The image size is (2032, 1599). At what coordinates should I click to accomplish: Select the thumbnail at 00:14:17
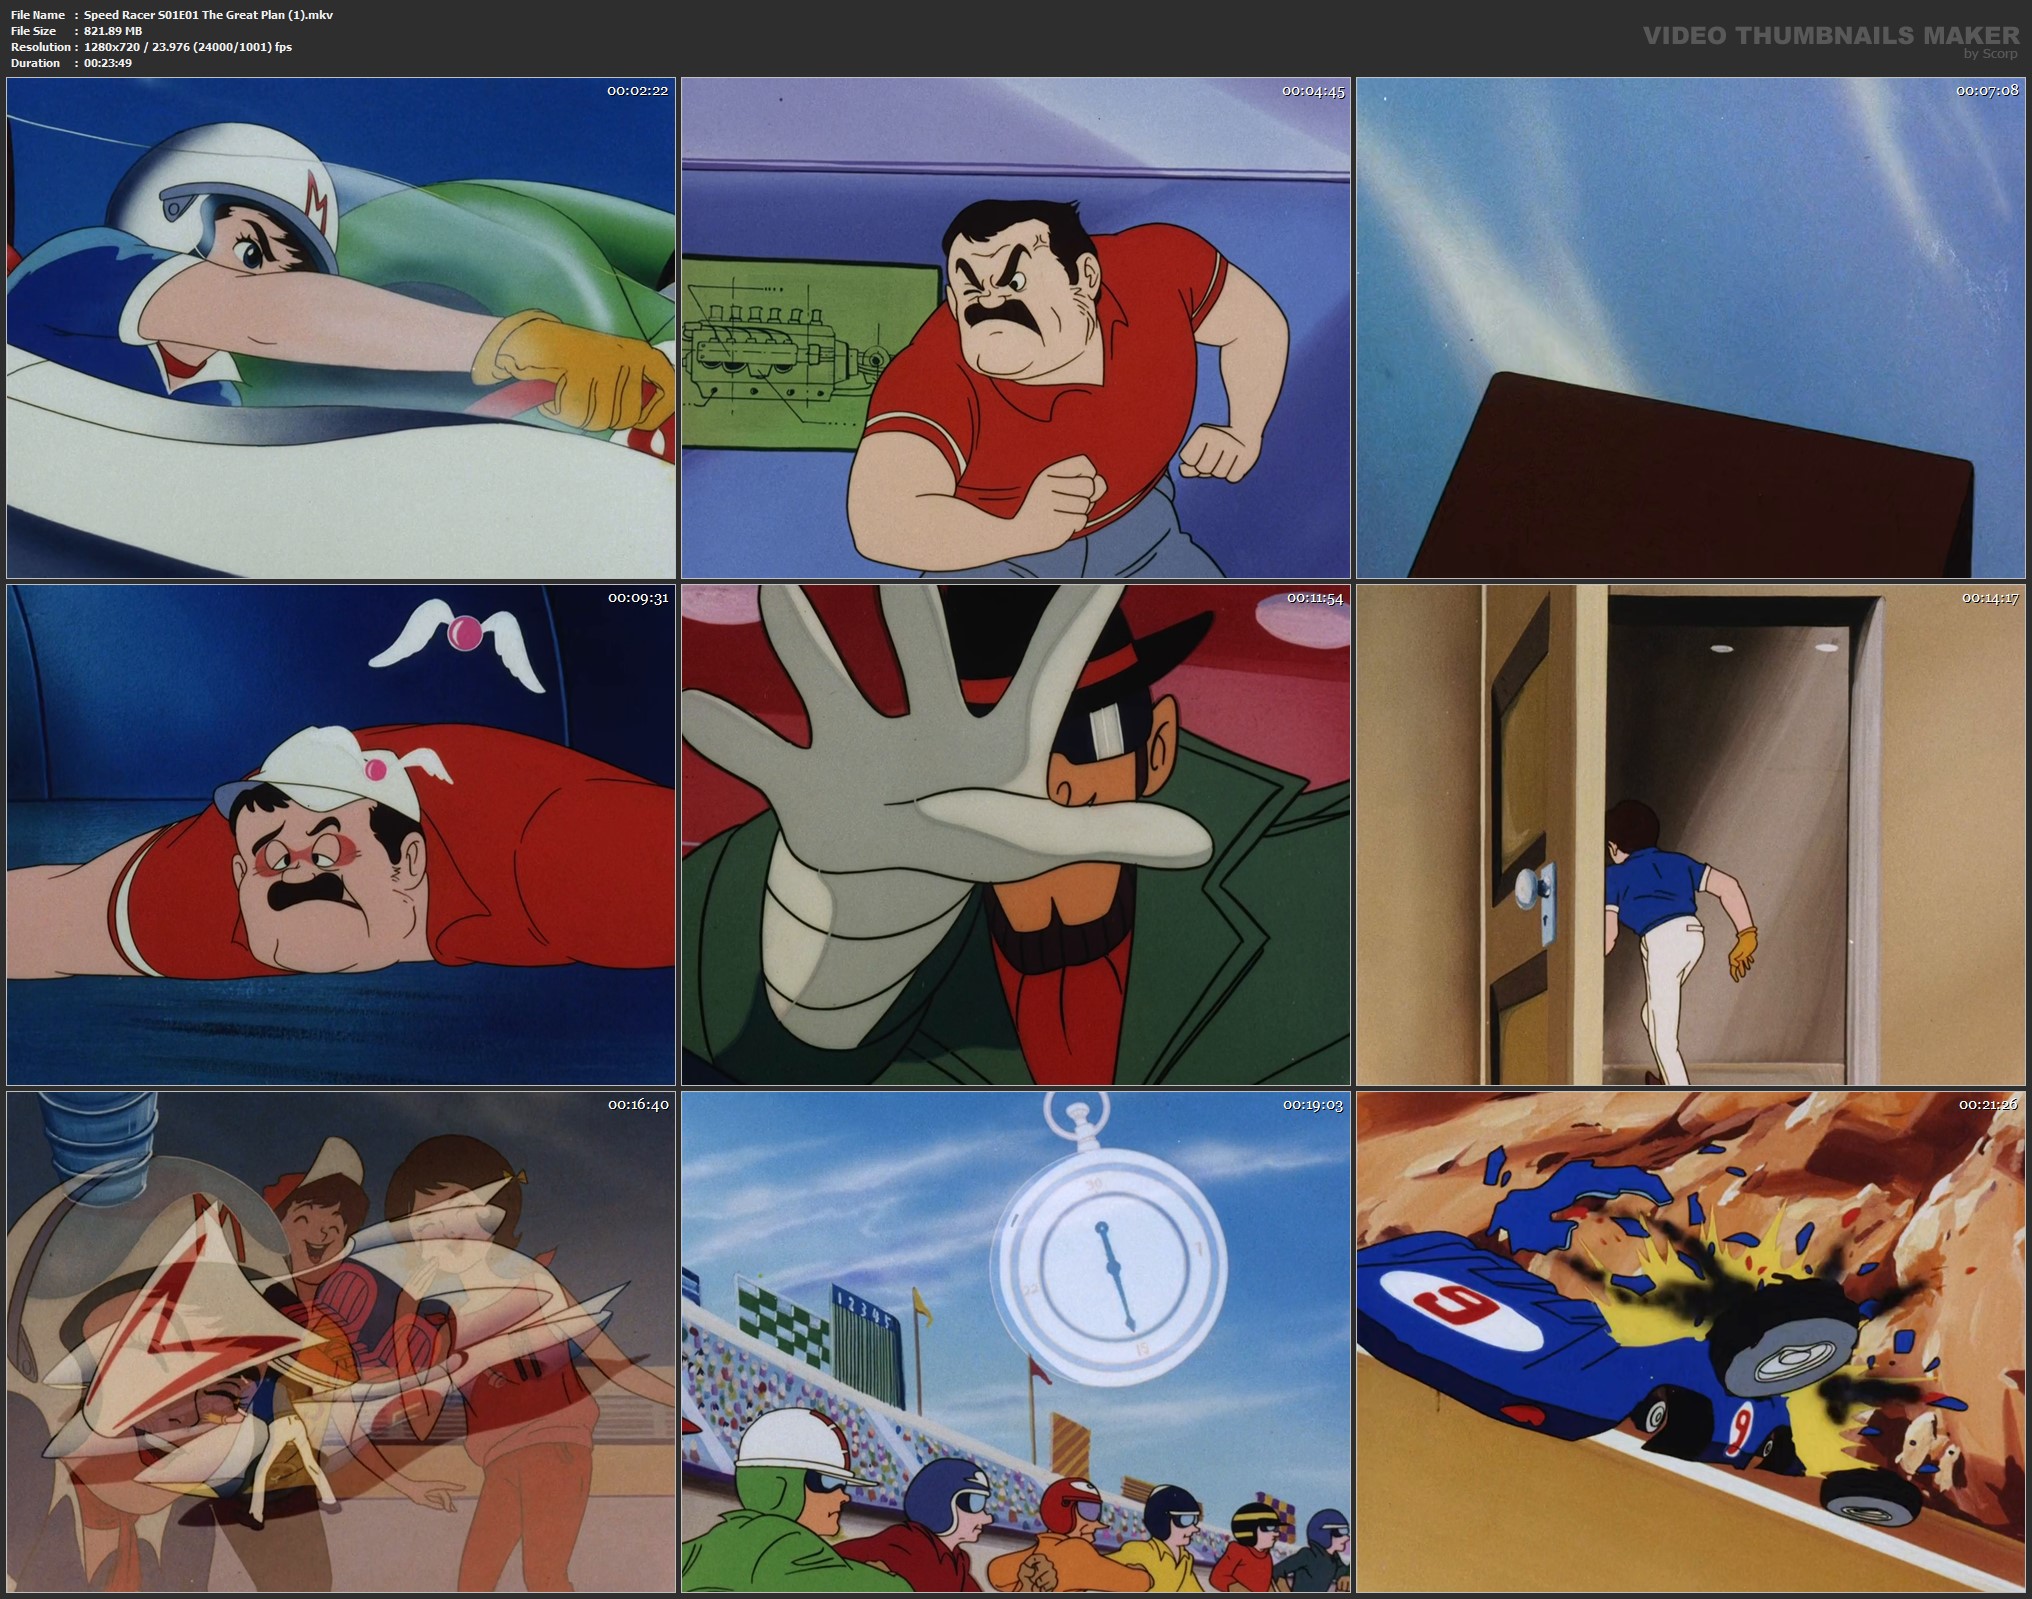point(1690,835)
